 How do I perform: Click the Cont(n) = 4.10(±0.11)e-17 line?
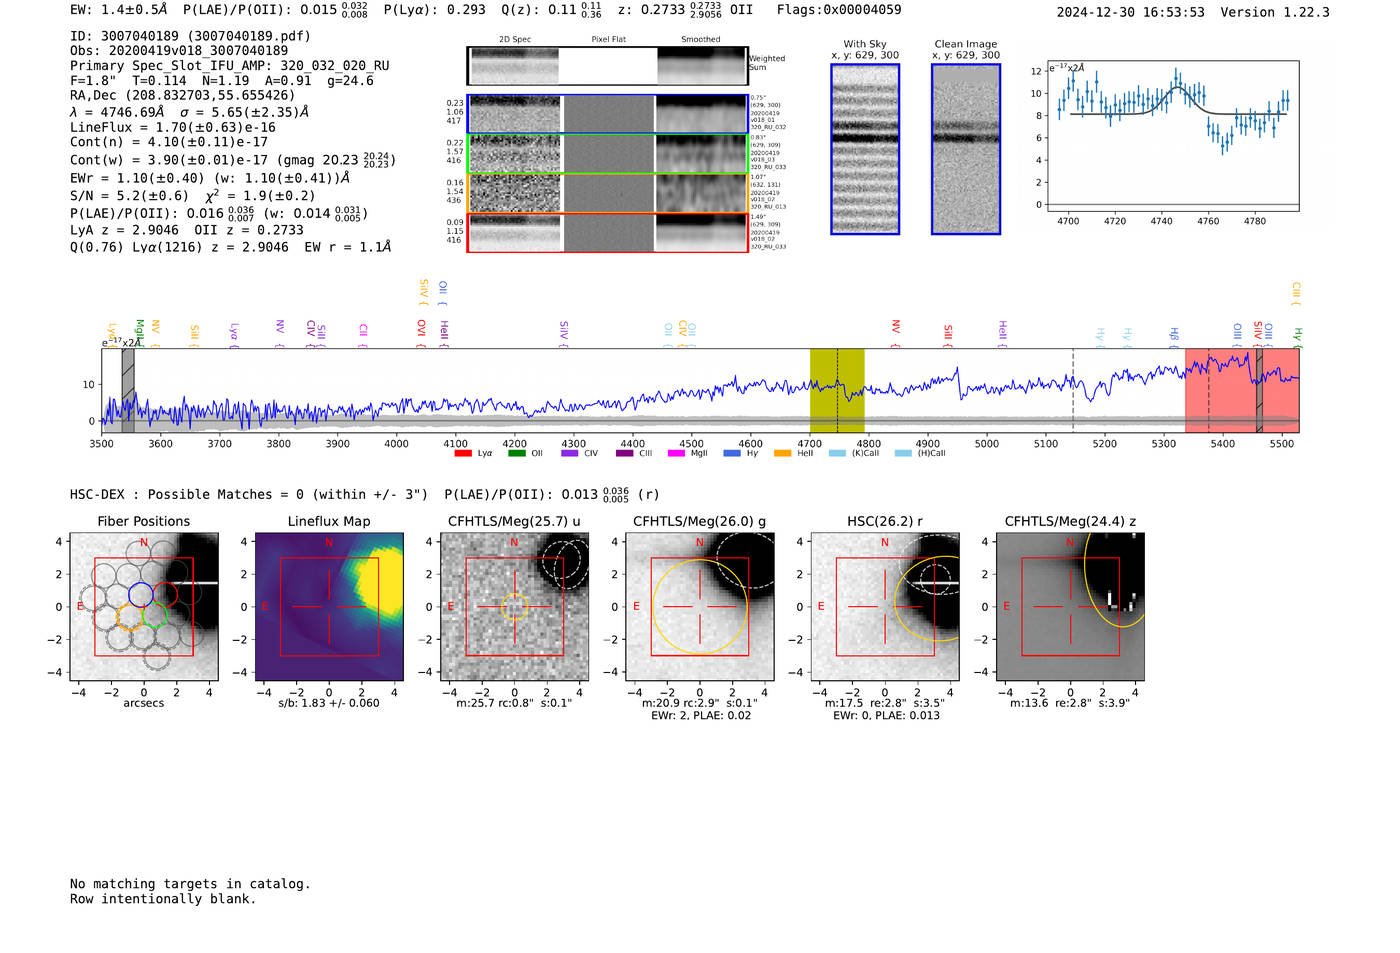169,142
